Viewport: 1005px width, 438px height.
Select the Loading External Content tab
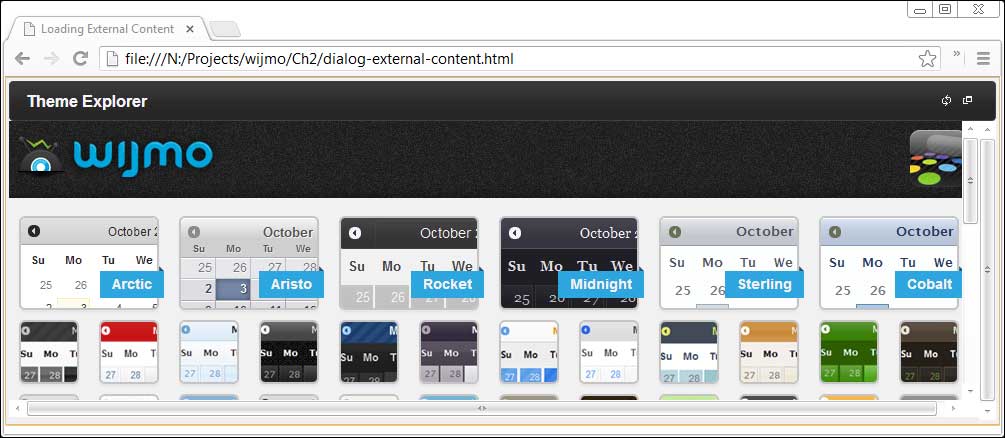(x=107, y=29)
